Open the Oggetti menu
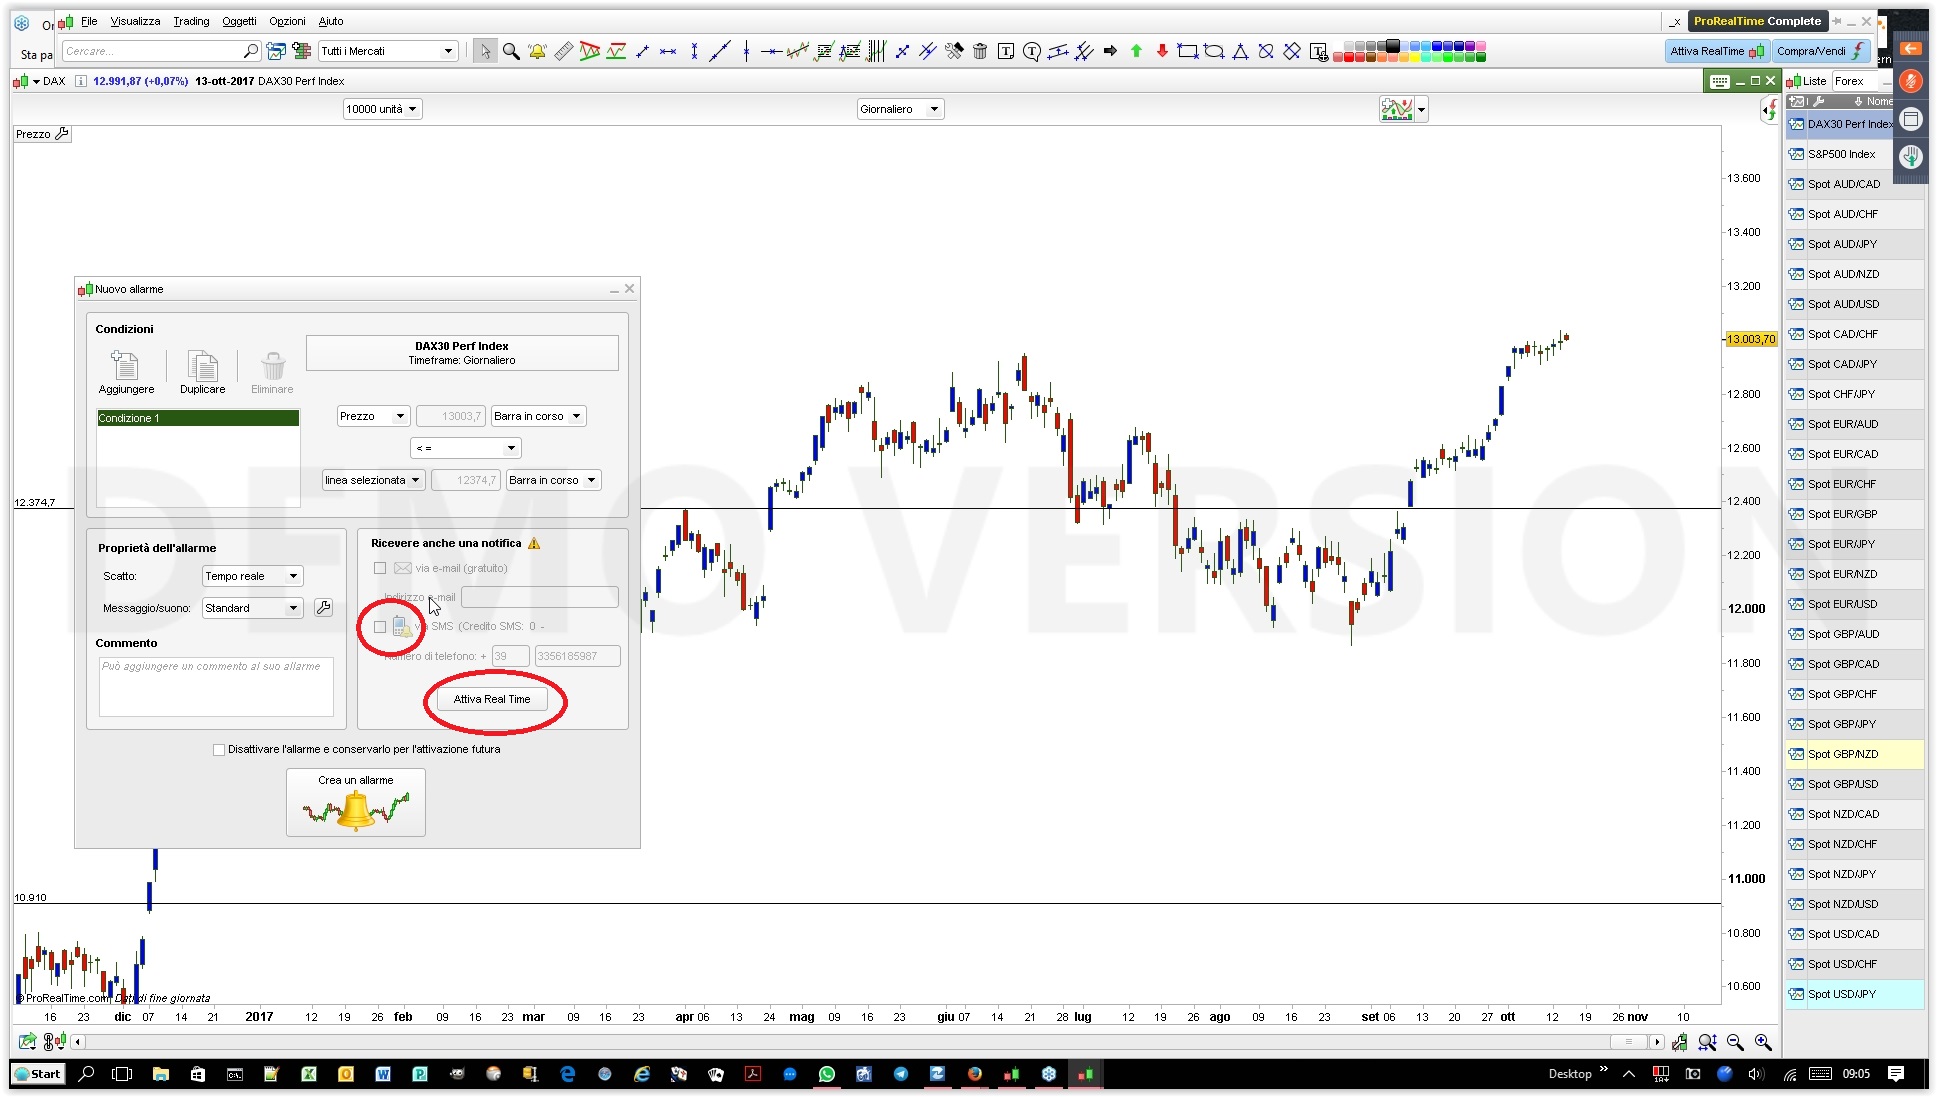Image resolution: width=1937 pixels, height=1097 pixels. 239,21
